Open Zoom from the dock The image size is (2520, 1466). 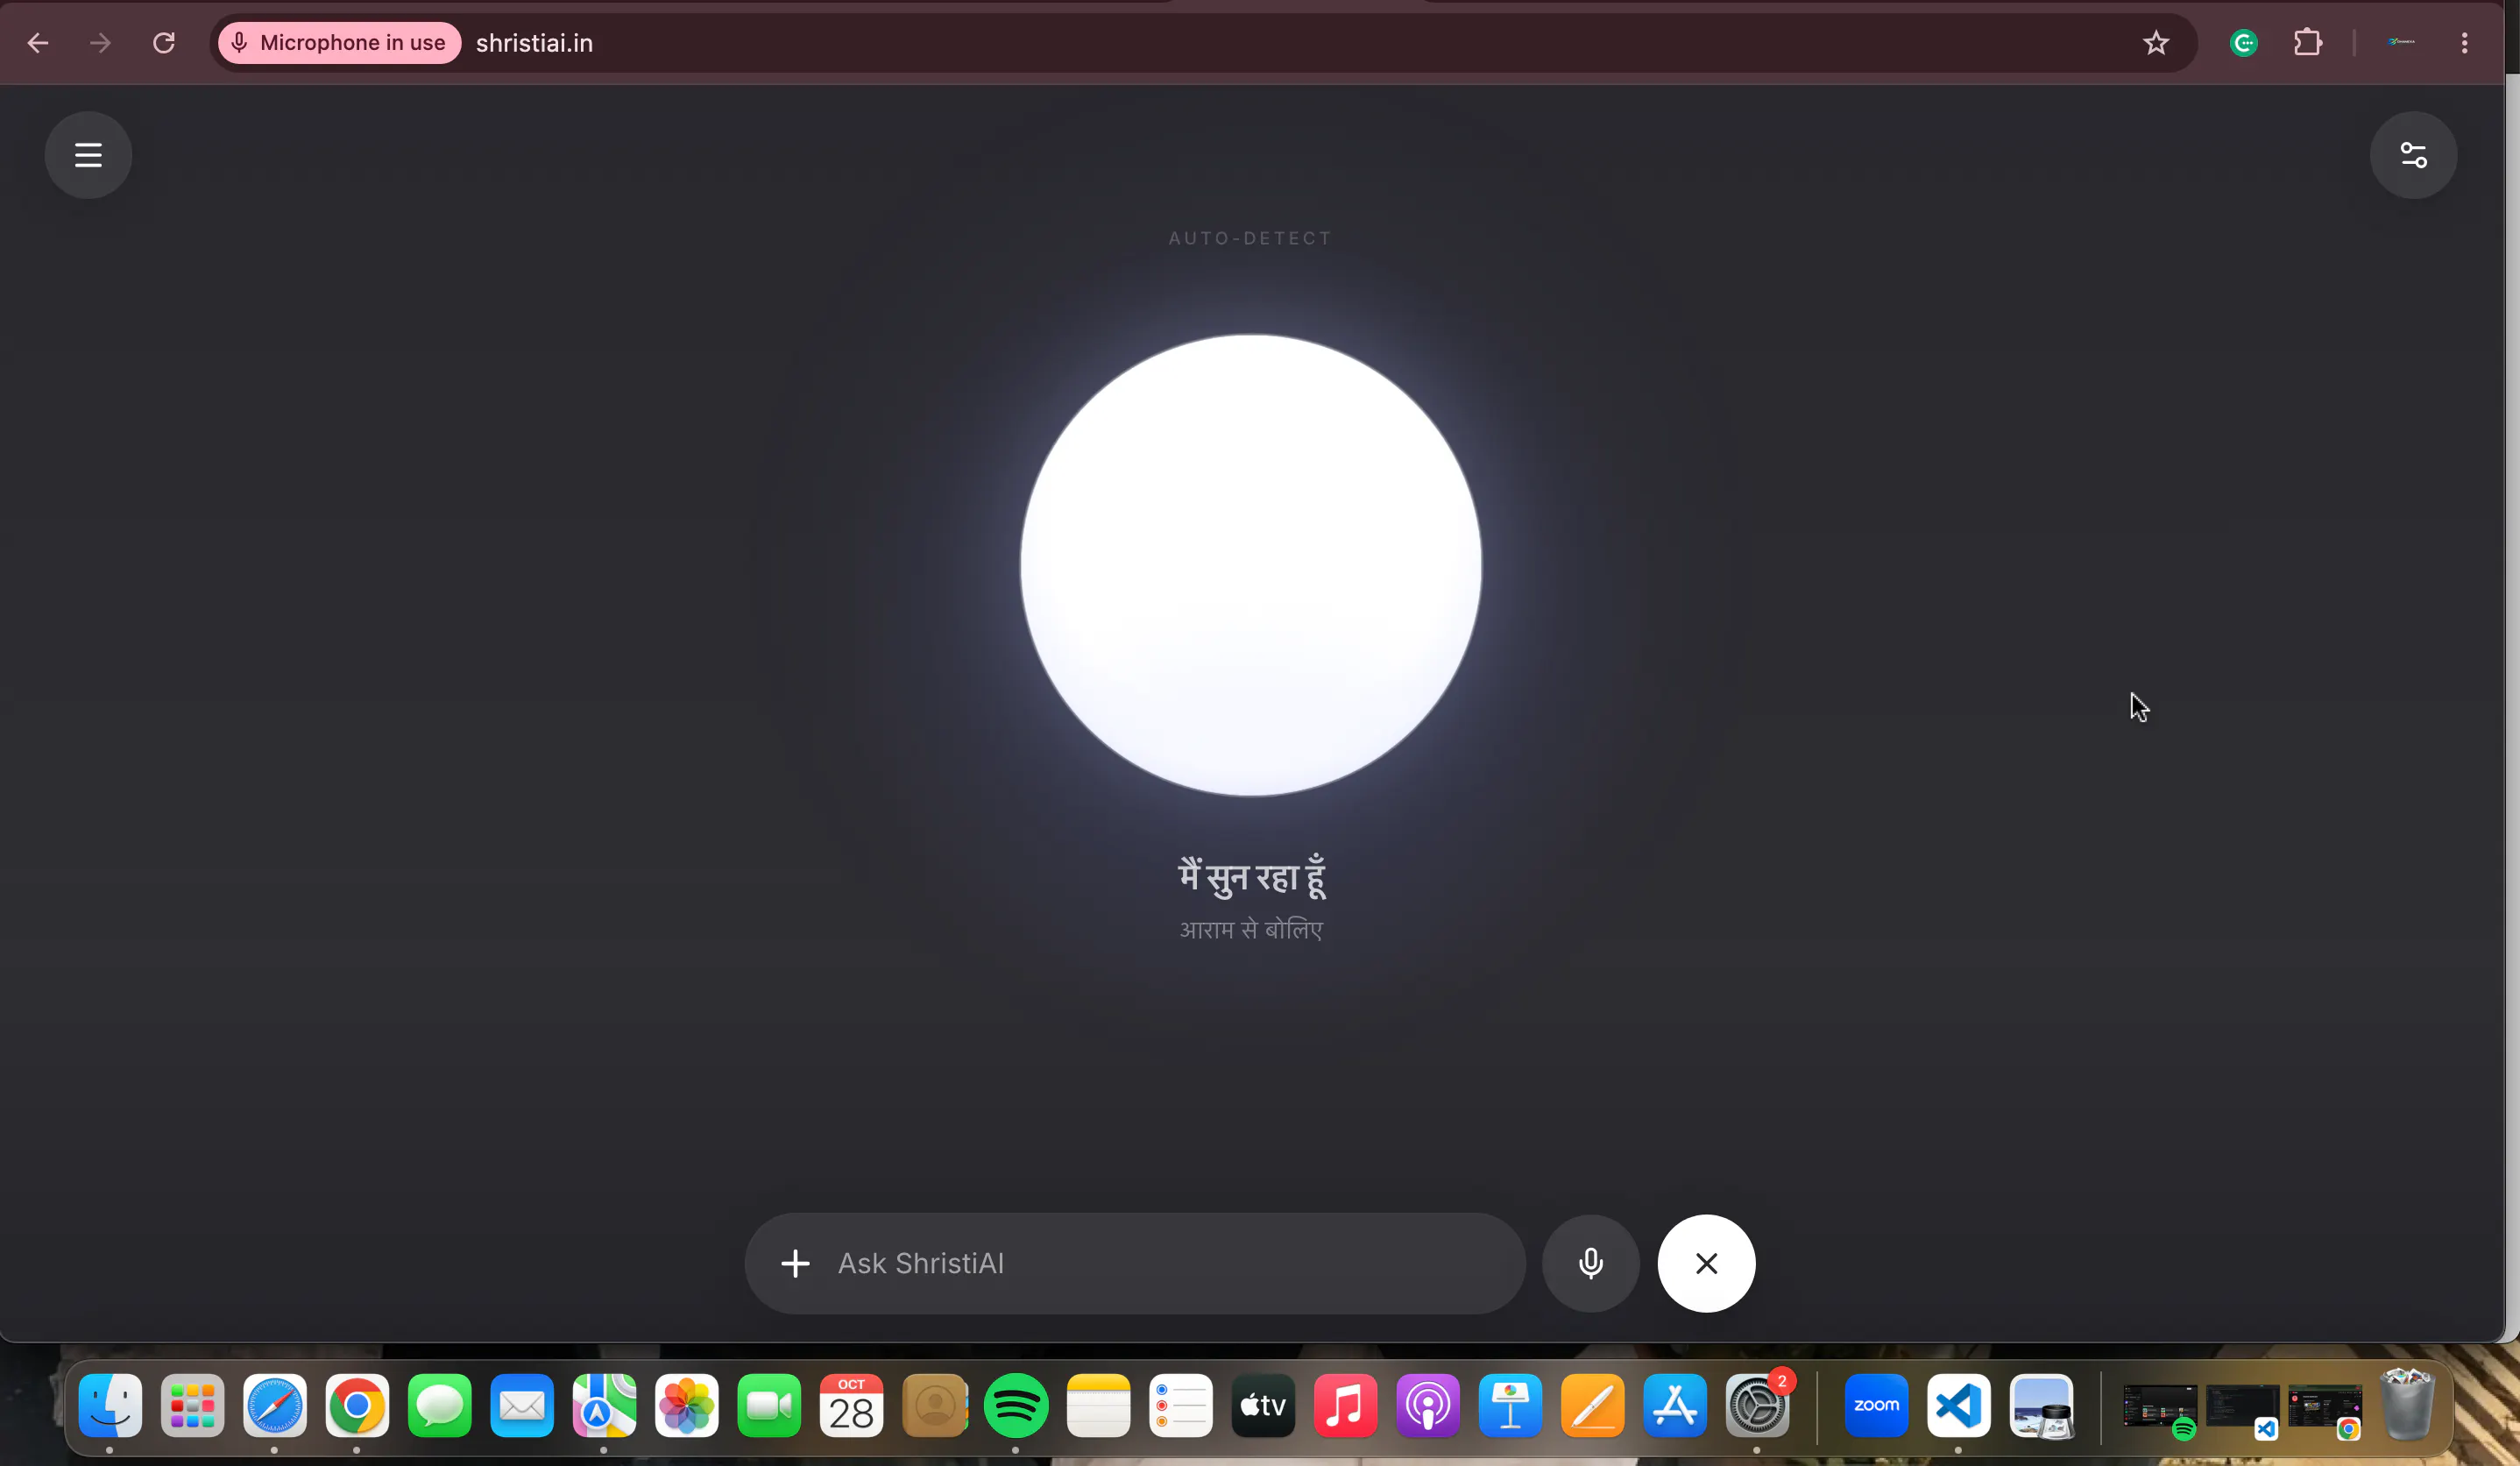pos(1876,1405)
